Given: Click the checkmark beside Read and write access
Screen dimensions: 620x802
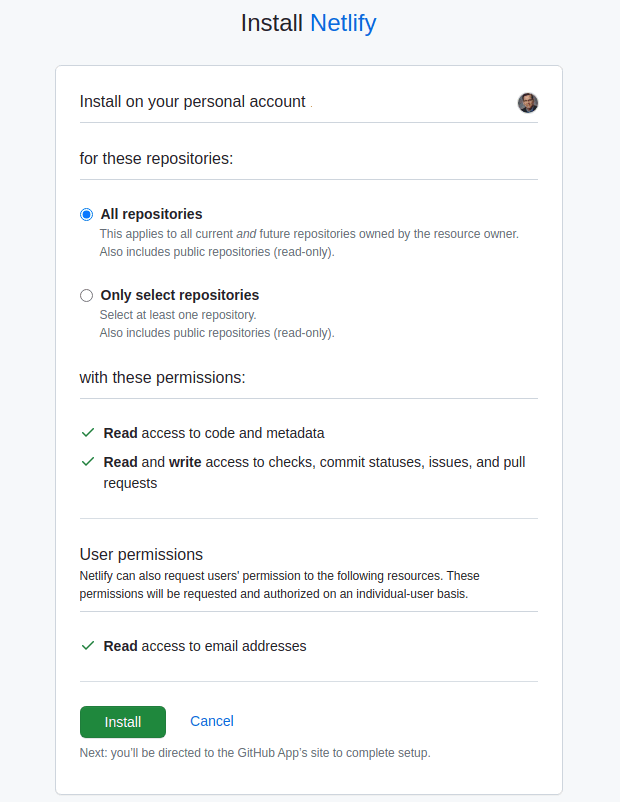Looking at the screenshot, I should [88, 462].
